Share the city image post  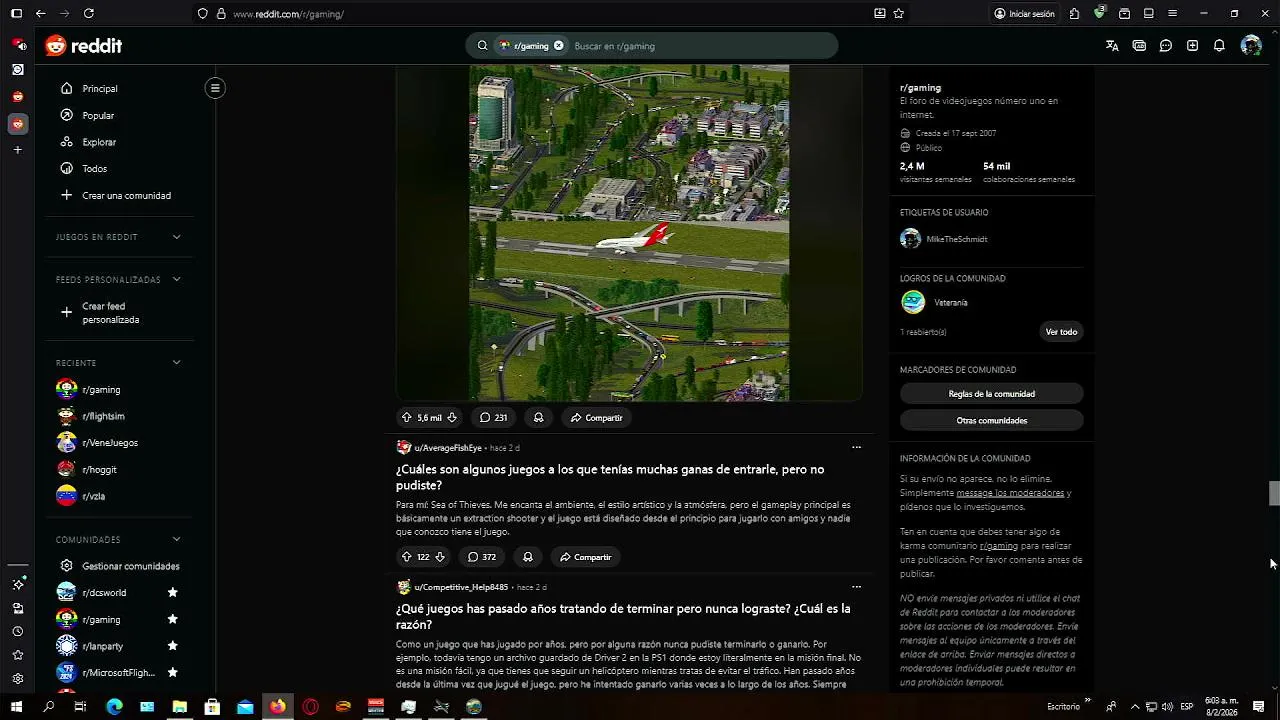[596, 417]
